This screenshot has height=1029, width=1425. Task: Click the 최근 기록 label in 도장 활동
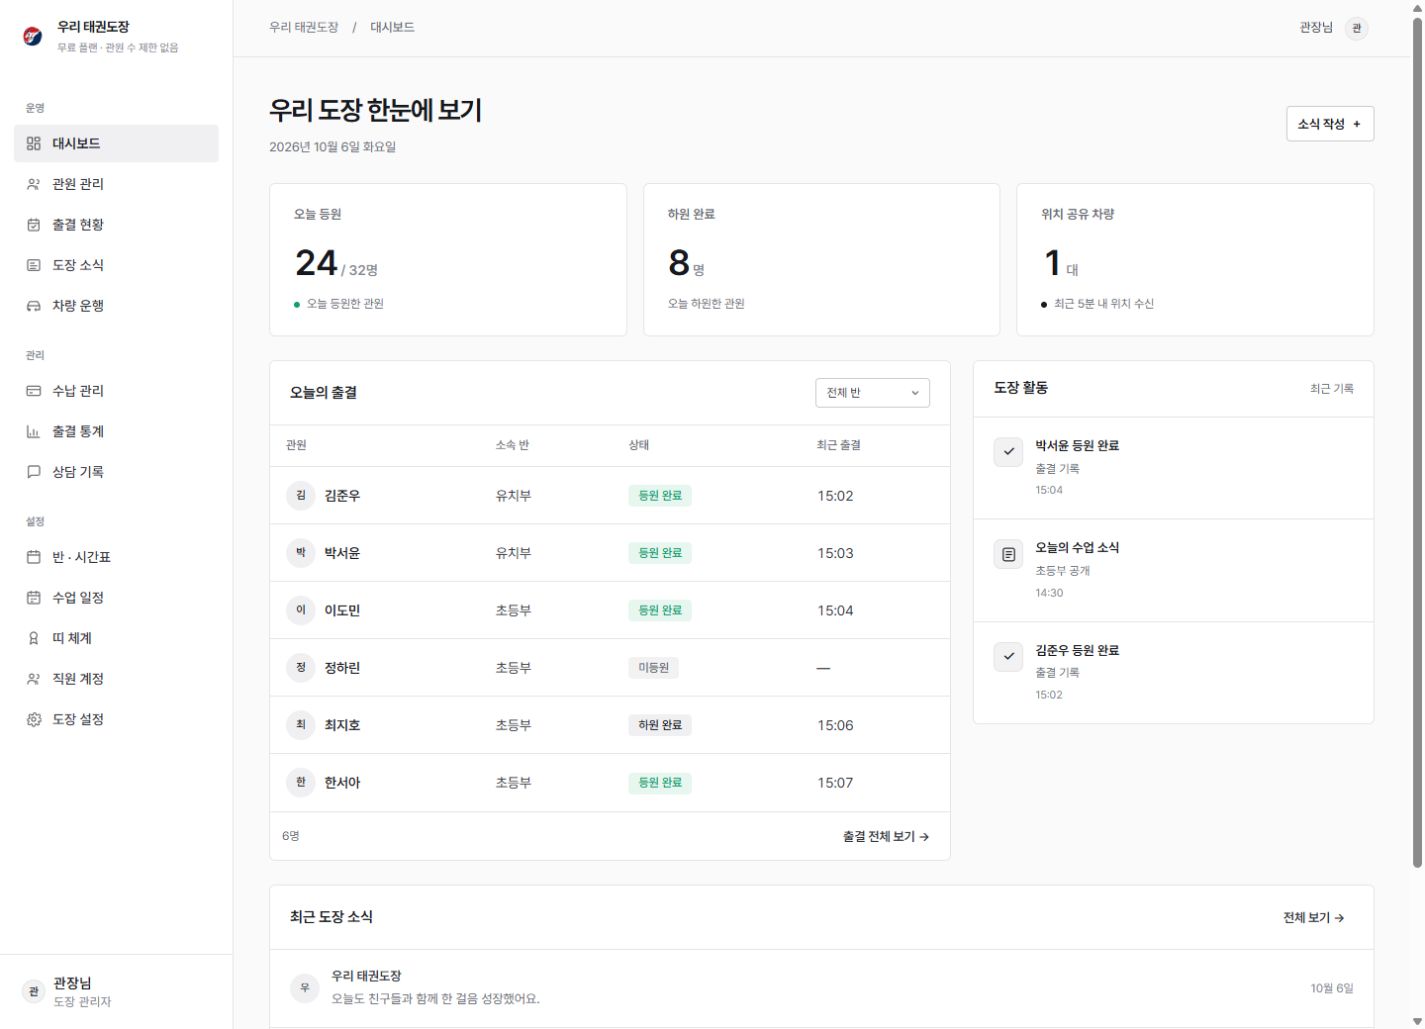click(x=1332, y=389)
